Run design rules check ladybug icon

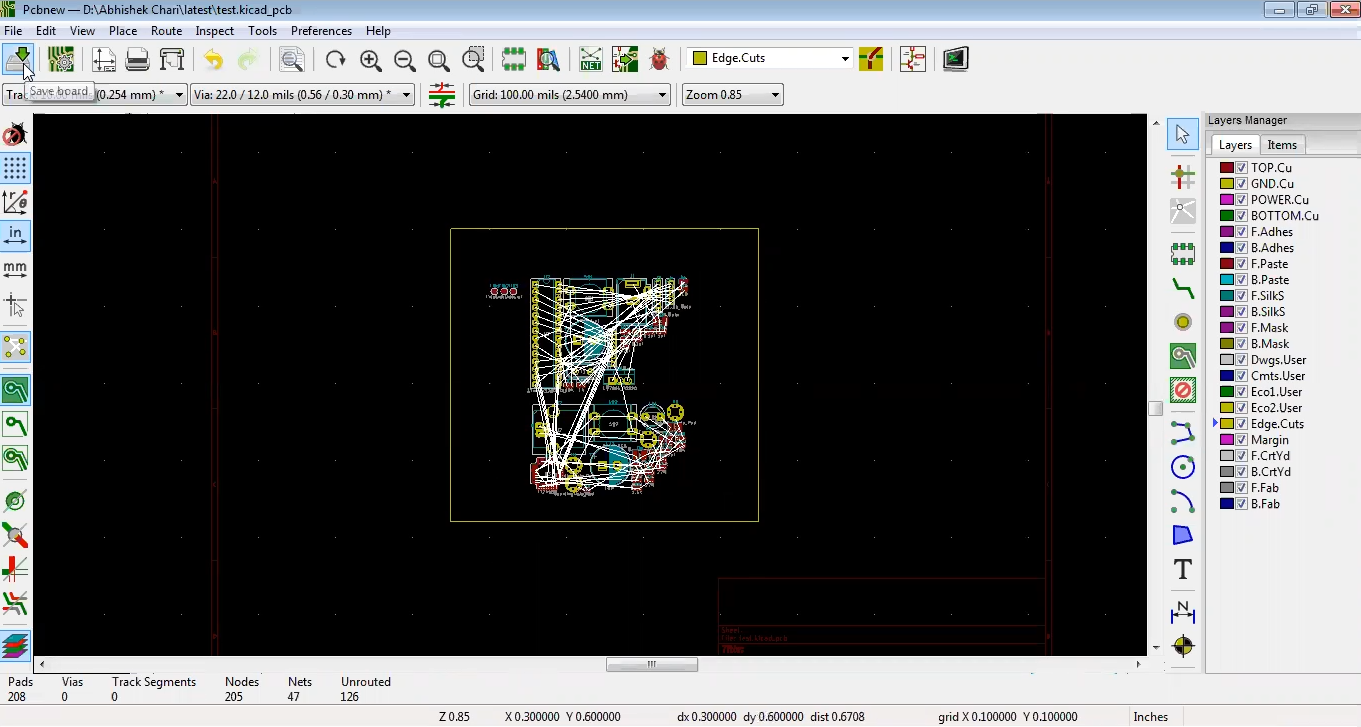point(659,59)
